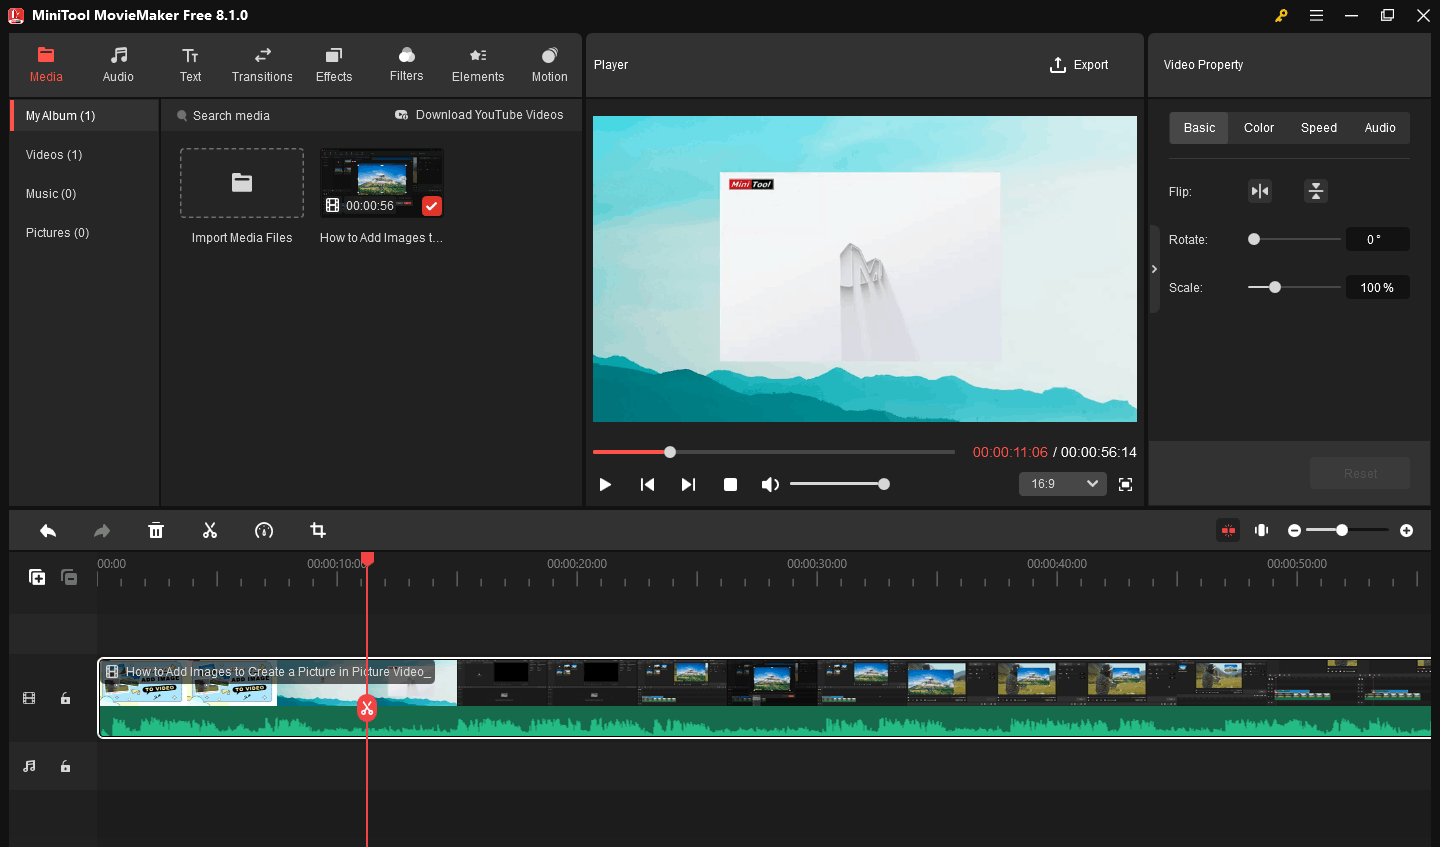Open the Text tool tab
1440x847 pixels.
pyautogui.click(x=190, y=65)
